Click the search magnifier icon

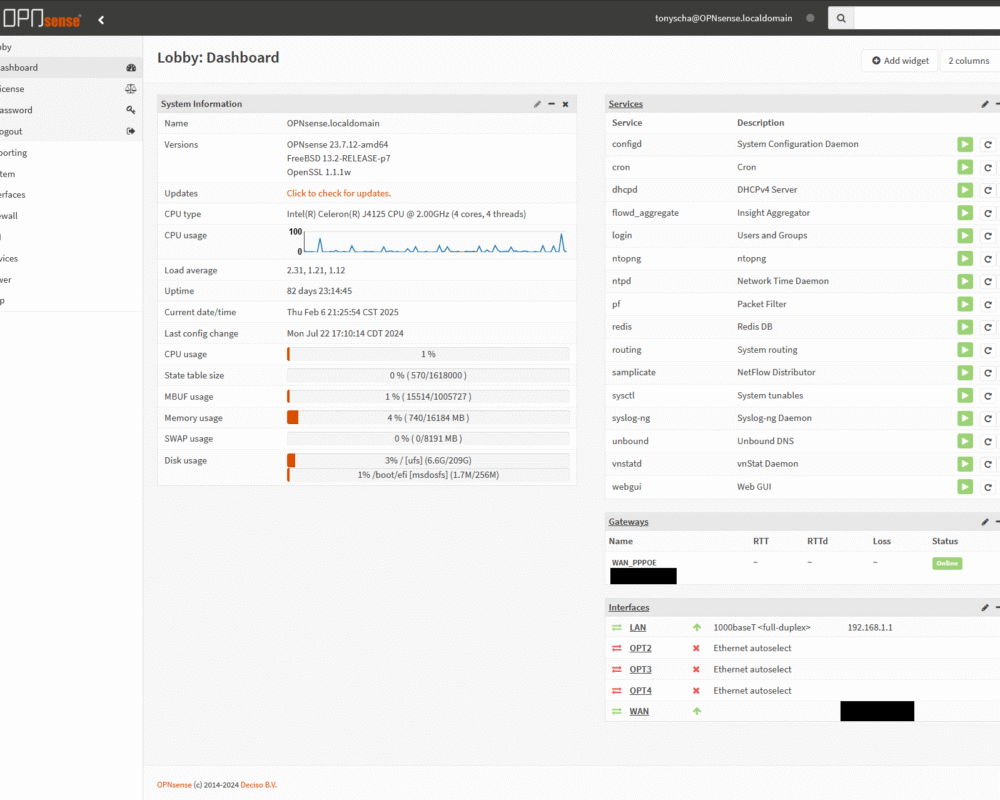pos(841,19)
